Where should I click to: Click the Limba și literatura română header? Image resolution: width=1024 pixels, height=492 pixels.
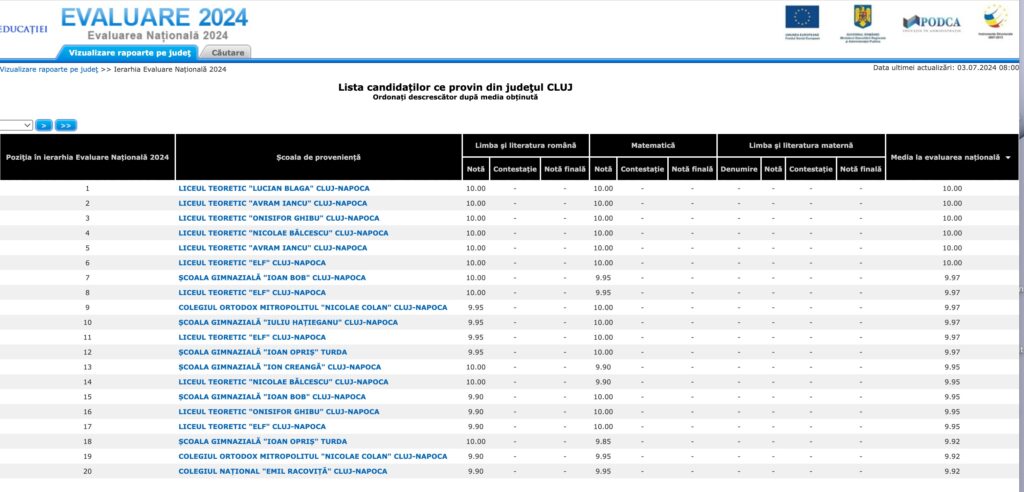click(x=526, y=145)
